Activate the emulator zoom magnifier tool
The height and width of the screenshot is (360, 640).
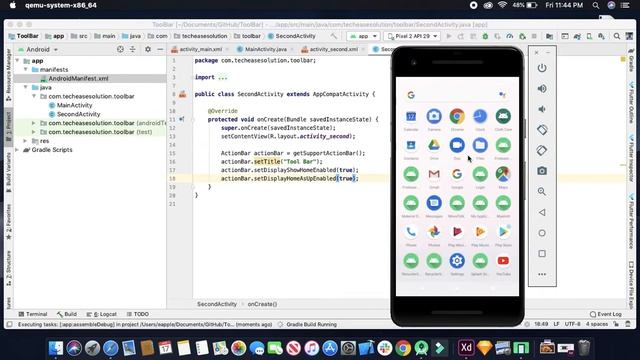(542, 191)
